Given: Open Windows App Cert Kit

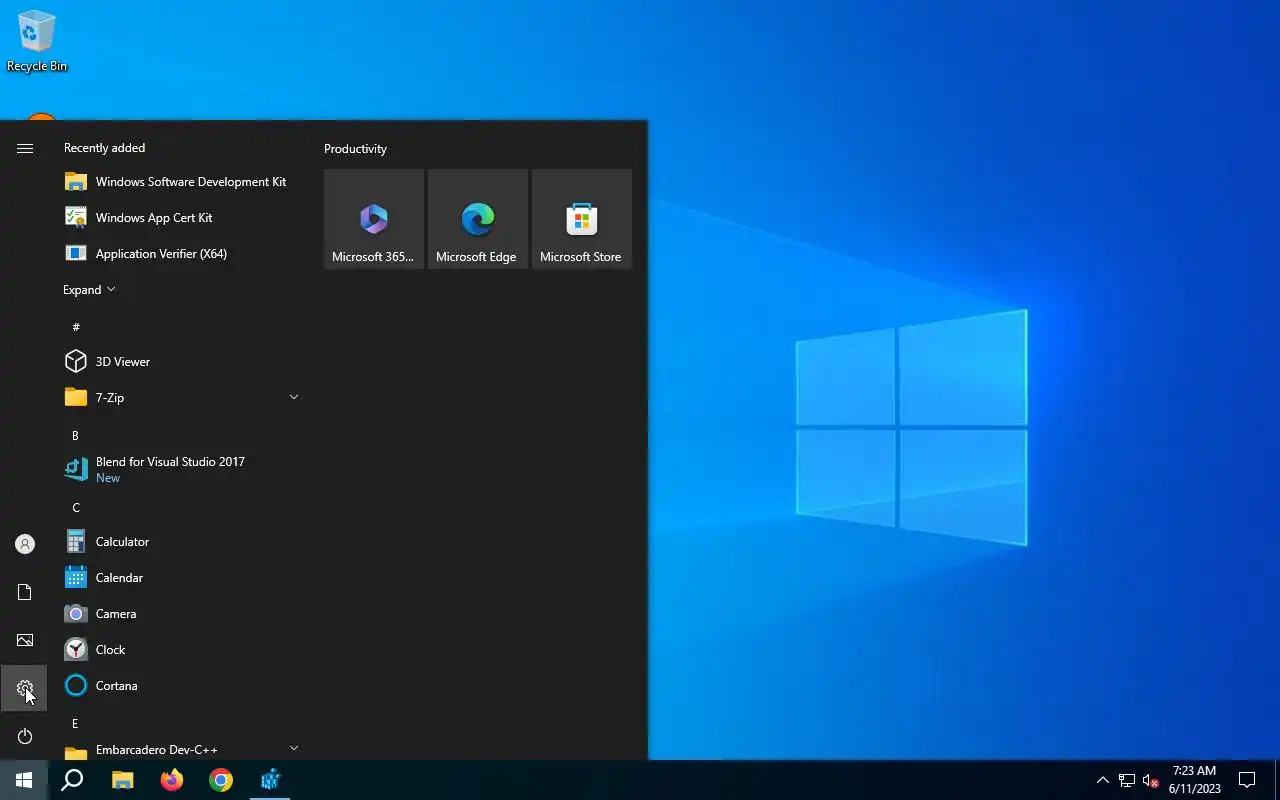Looking at the screenshot, I should coord(181,218).
